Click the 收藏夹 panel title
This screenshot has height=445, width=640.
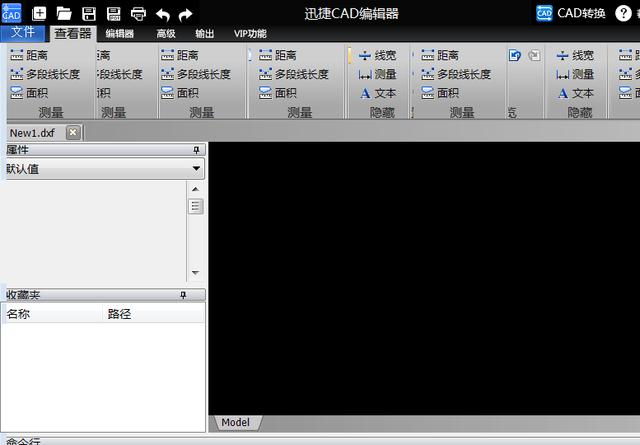(23, 295)
